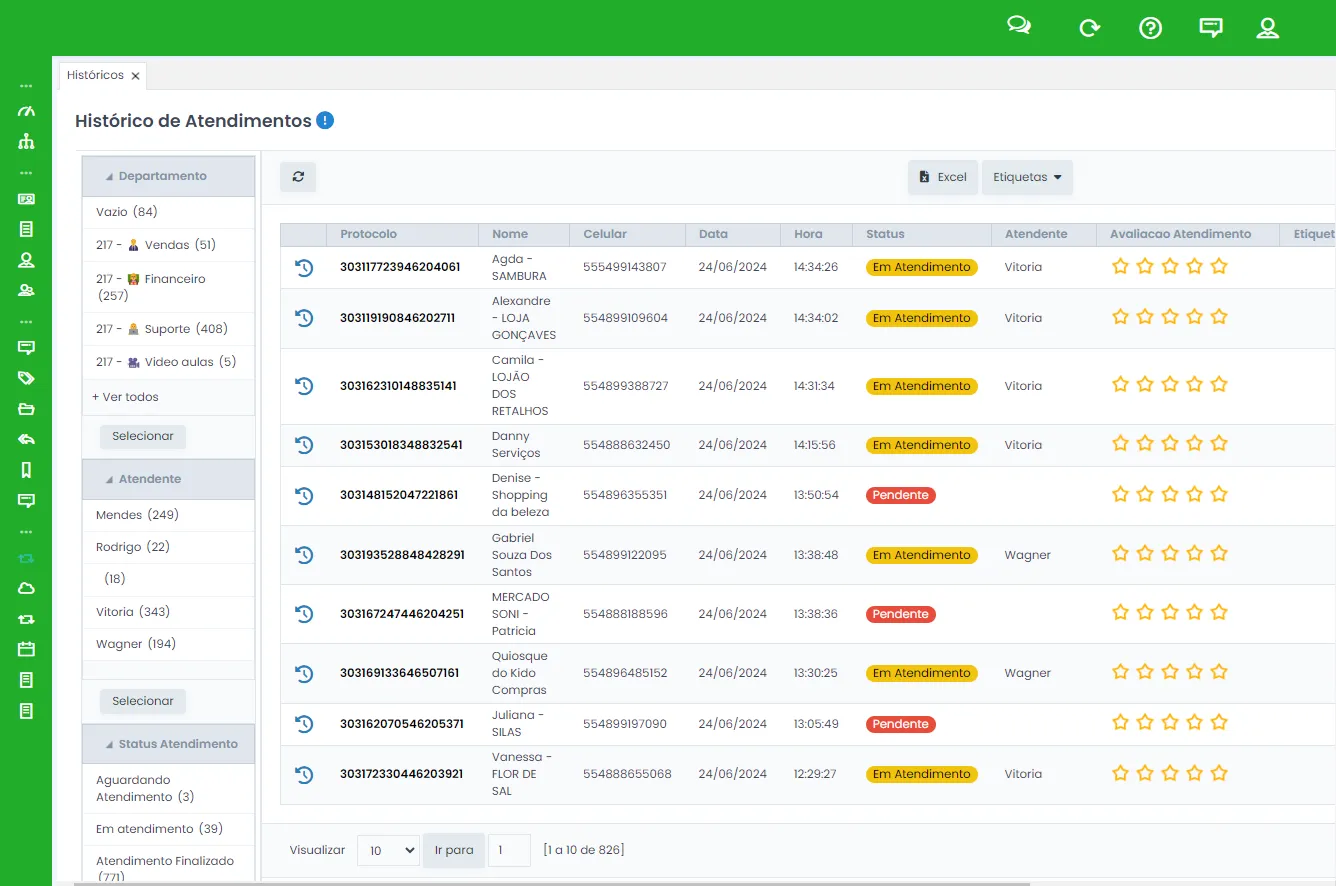This screenshot has height=886, width=1336.
Task: Open history icon for Camila - LOJÃO DOS RETALHOS
Action: coord(304,386)
